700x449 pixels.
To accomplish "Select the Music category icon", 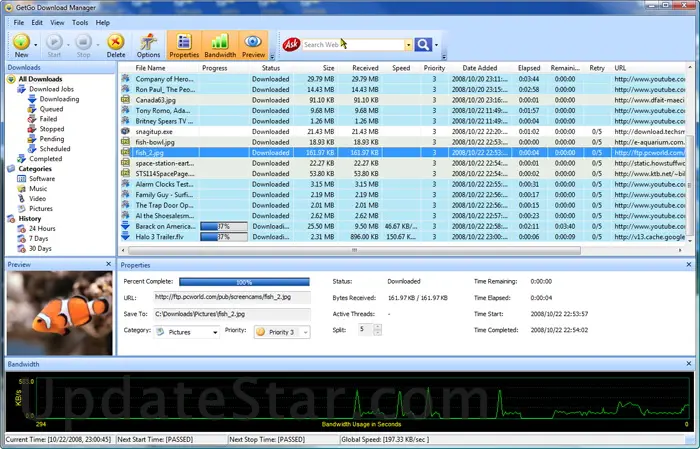I will click(x=21, y=188).
